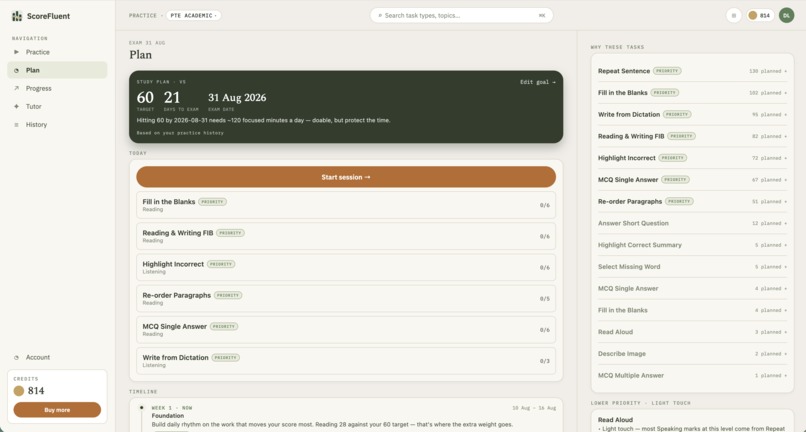Open the DL user avatar menu

(786, 15)
